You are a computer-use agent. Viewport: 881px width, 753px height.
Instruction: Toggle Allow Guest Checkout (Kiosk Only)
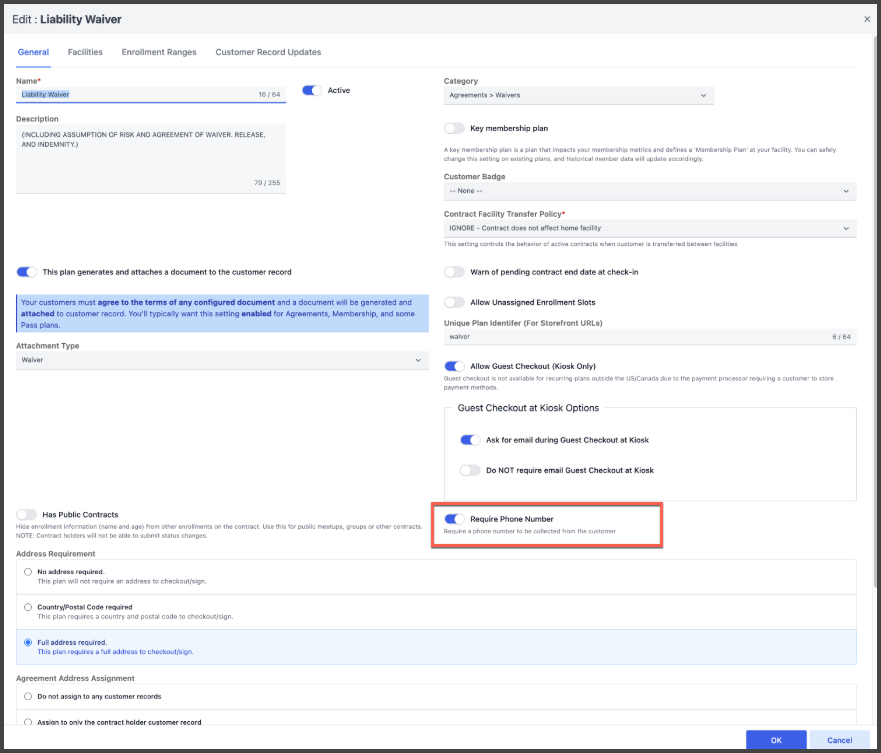coord(455,367)
